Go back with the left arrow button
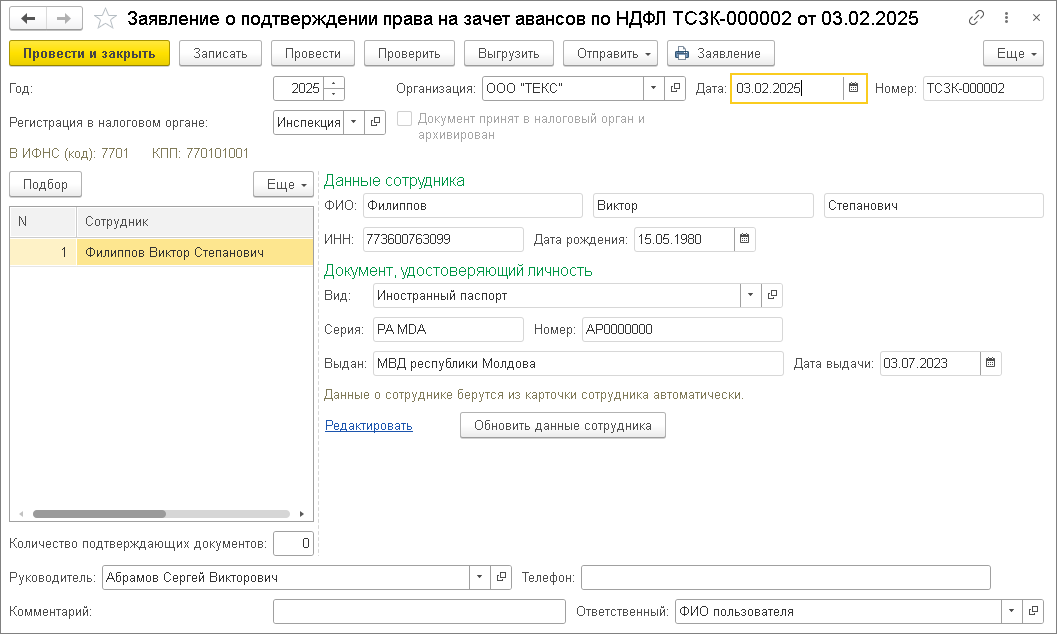The width and height of the screenshot is (1057, 634). click(28, 18)
